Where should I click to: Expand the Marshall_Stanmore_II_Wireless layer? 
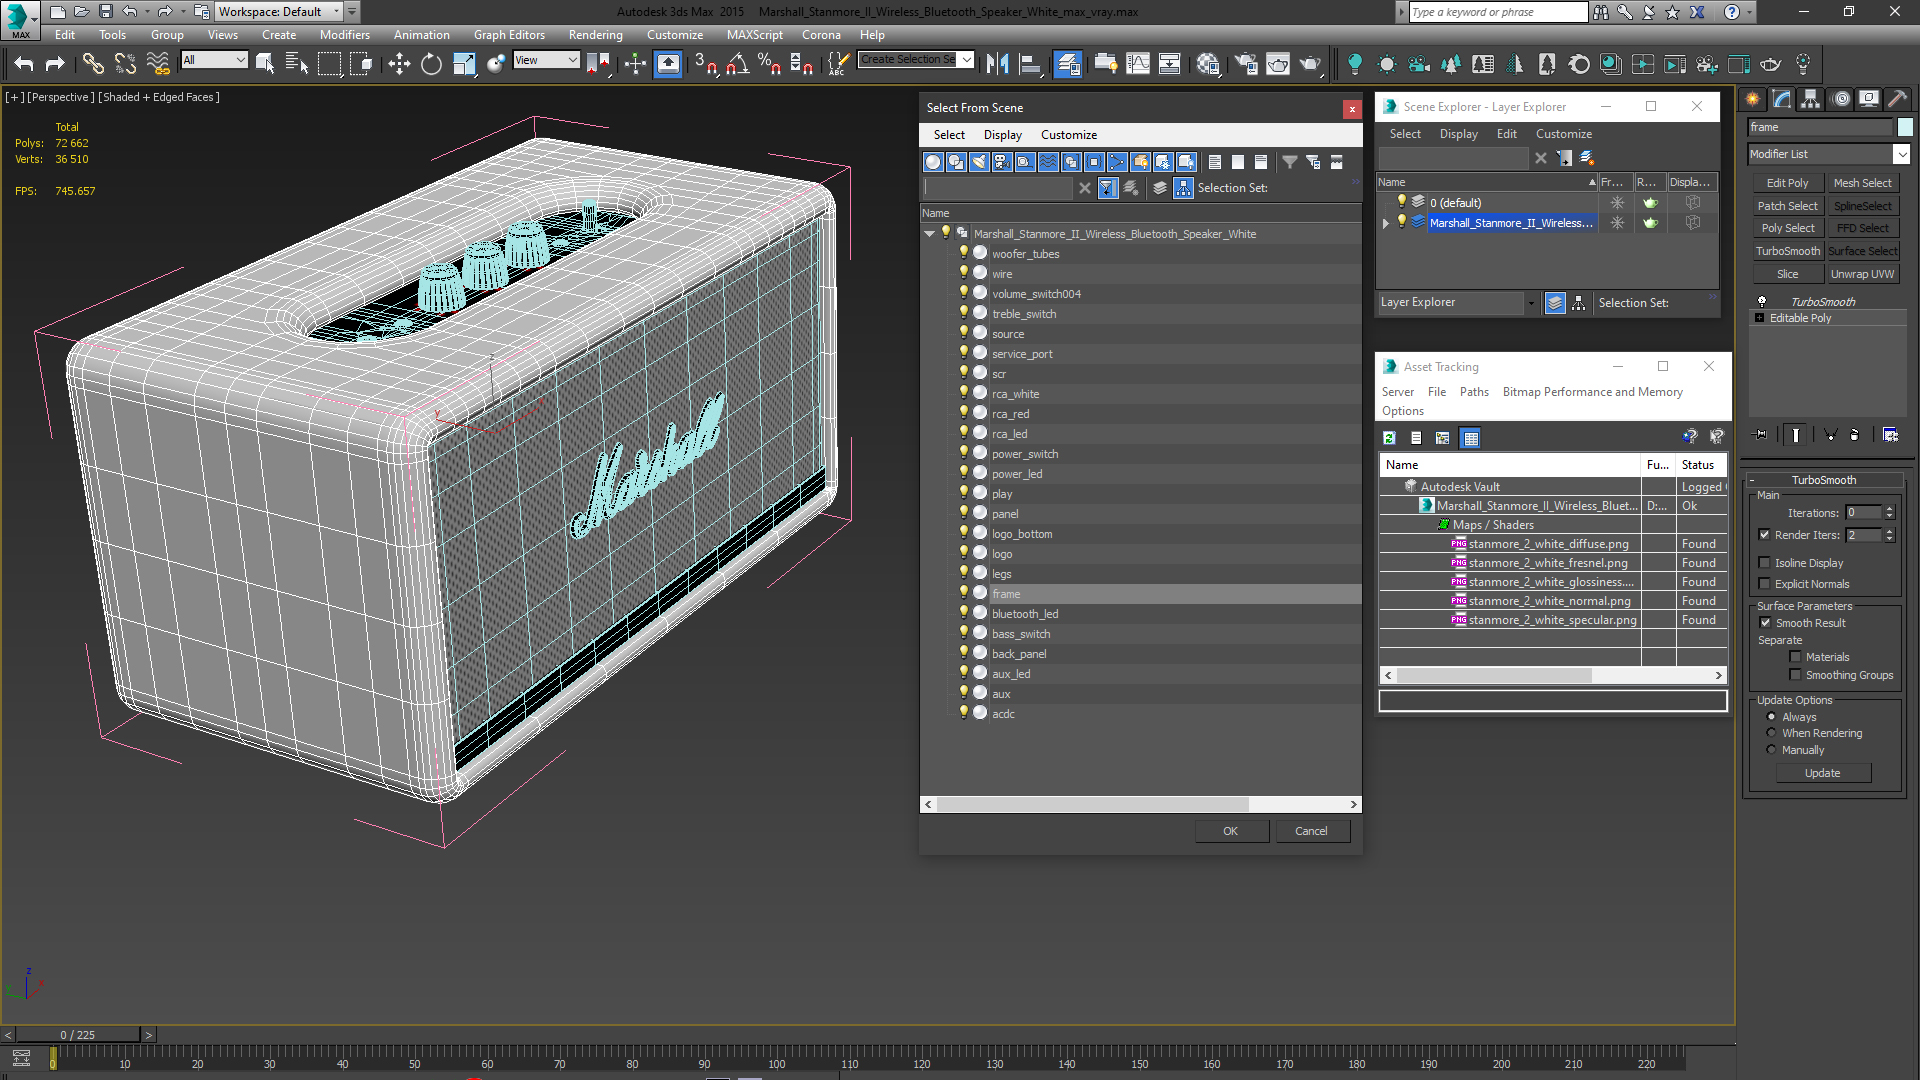[x=1386, y=223]
